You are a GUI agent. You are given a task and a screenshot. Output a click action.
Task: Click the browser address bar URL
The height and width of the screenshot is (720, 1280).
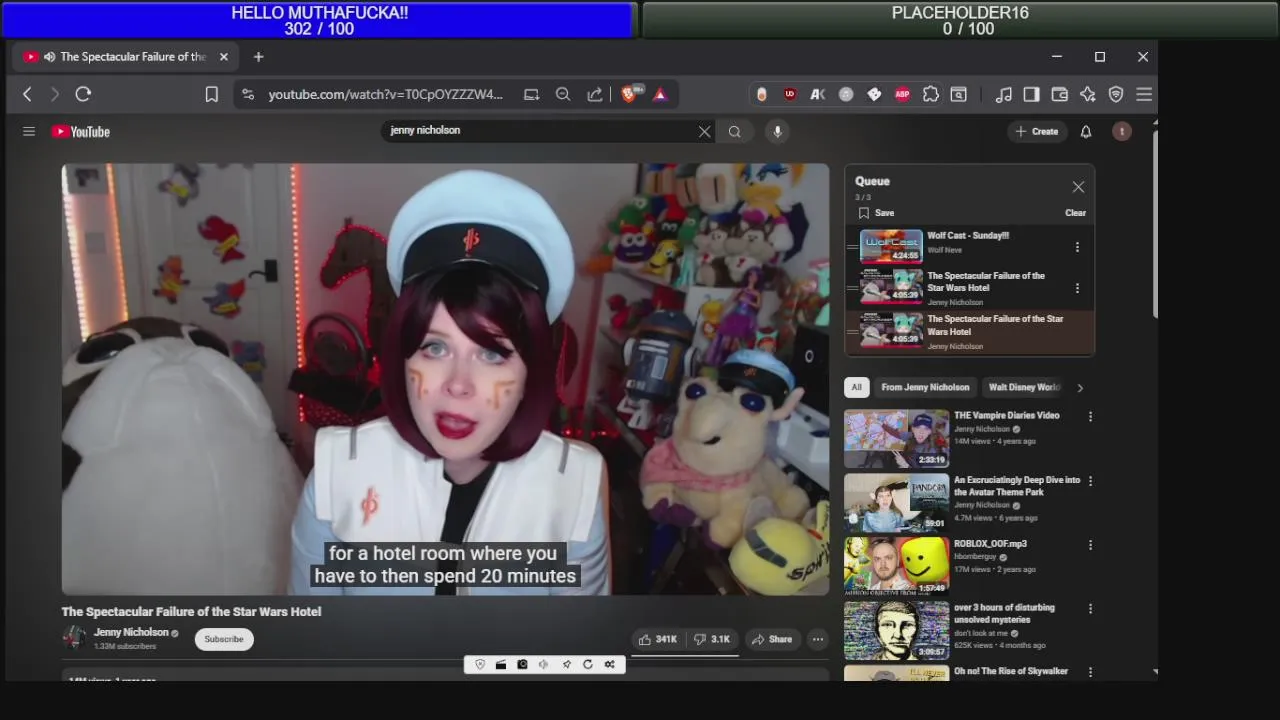[385, 94]
